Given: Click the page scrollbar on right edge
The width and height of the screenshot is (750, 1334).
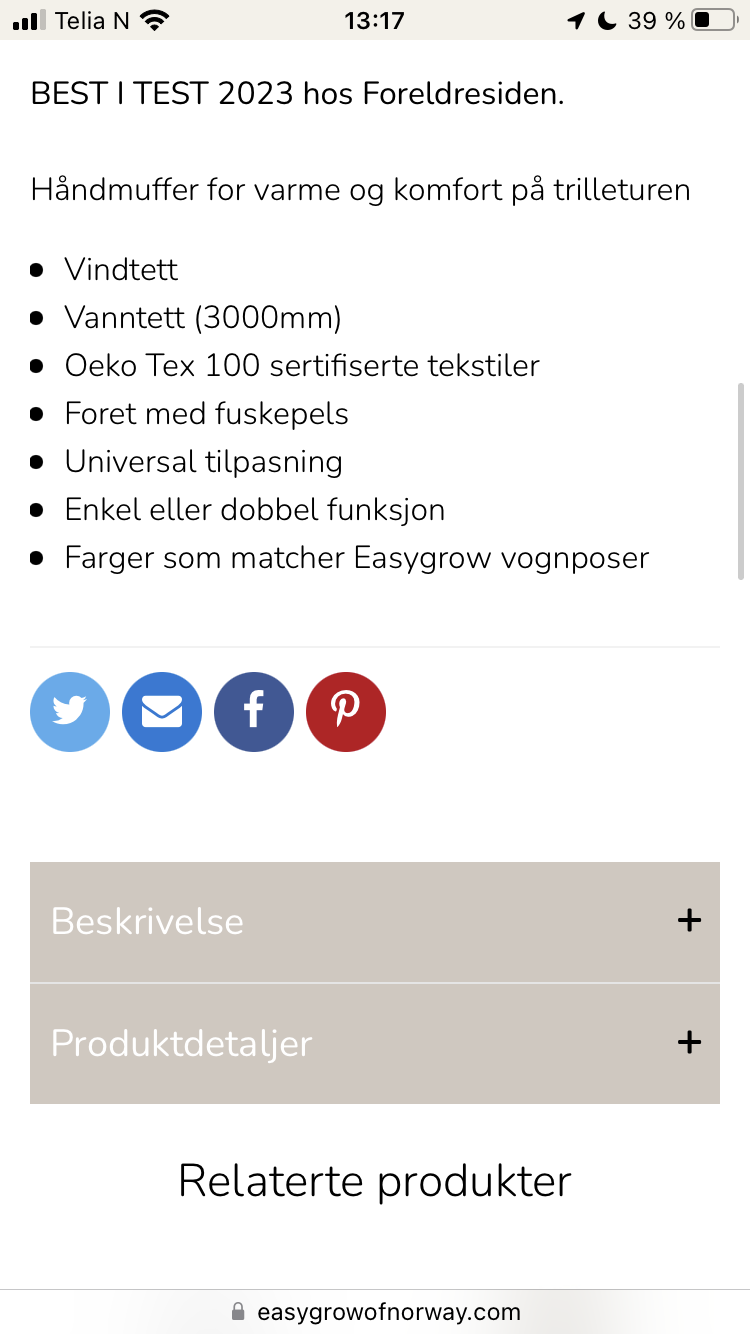Looking at the screenshot, I should tap(741, 480).
